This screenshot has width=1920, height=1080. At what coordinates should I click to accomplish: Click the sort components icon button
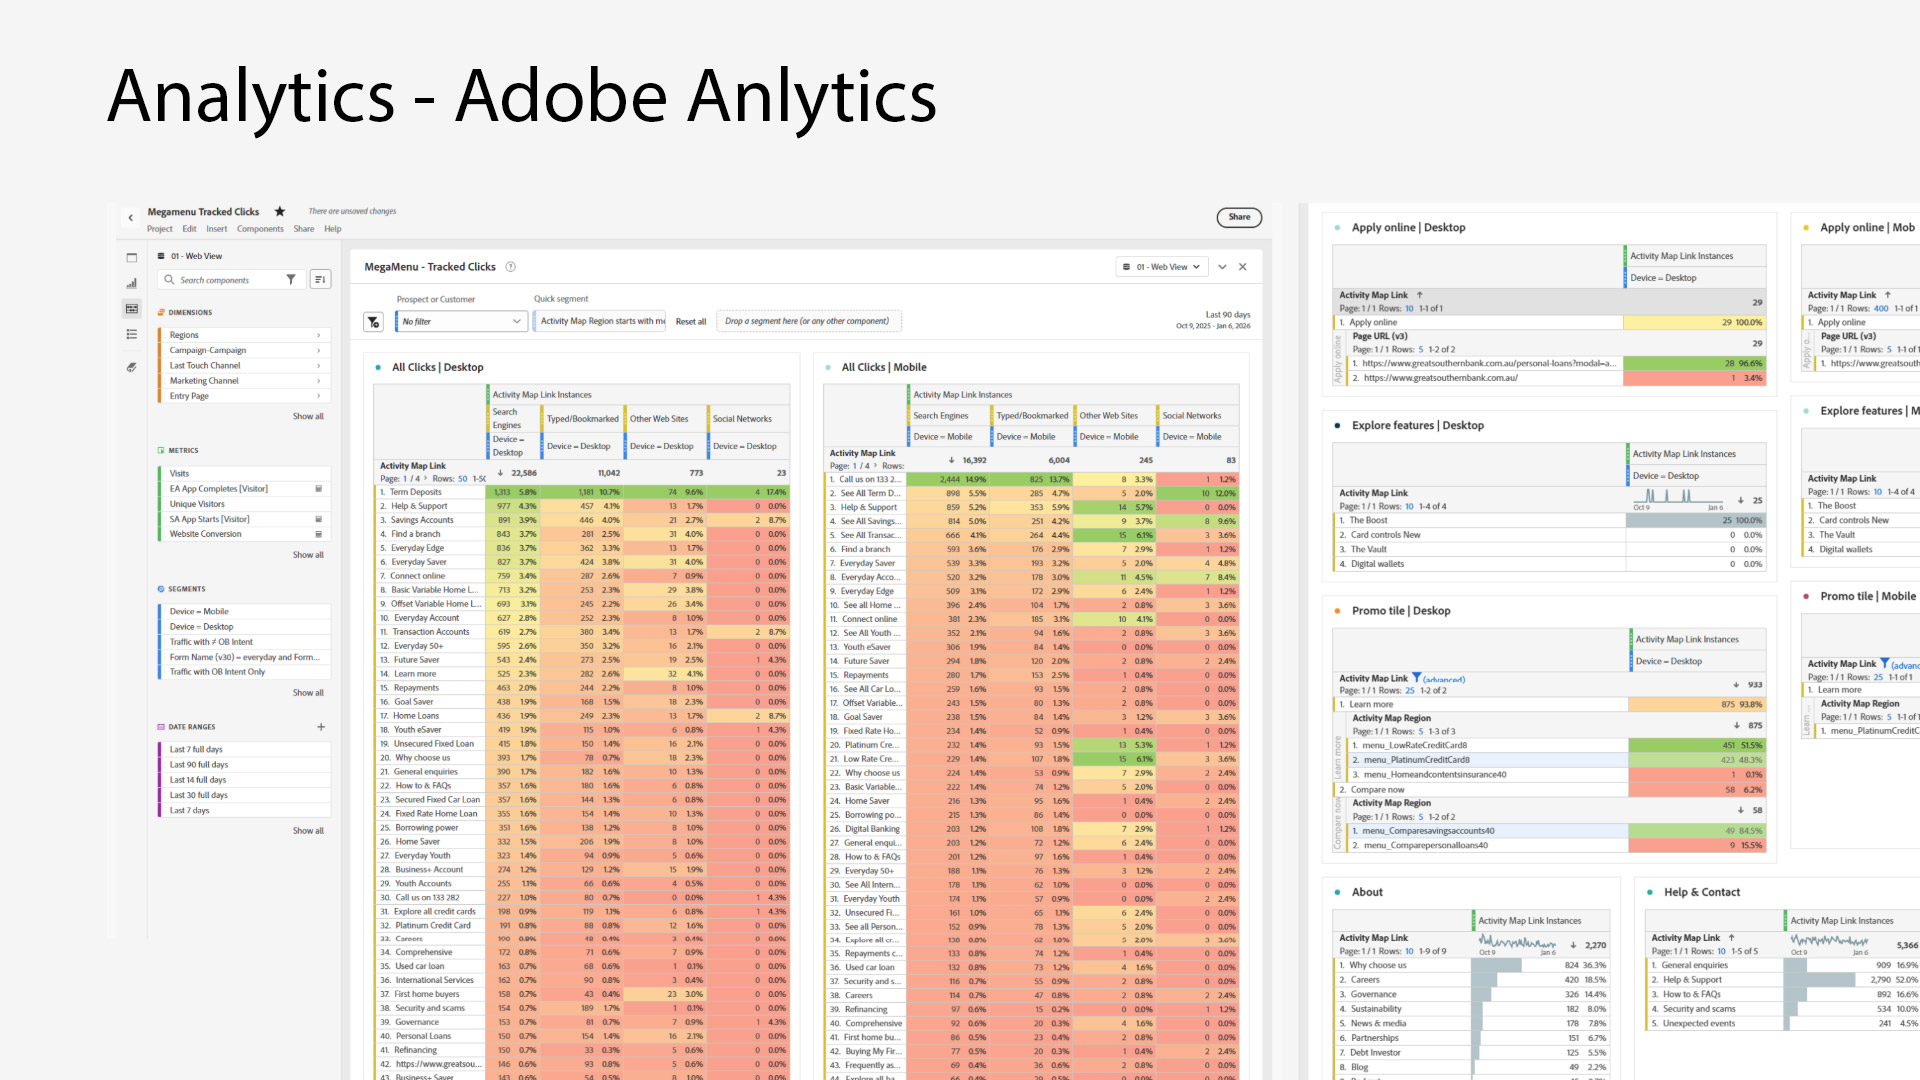tap(320, 280)
